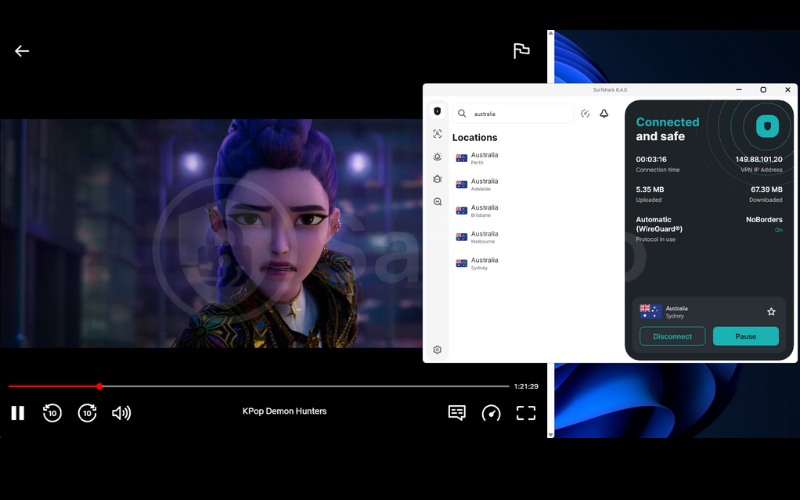The width and height of the screenshot is (800, 500).
Task: Open the notifications bell icon in Surfshark
Action: click(604, 113)
